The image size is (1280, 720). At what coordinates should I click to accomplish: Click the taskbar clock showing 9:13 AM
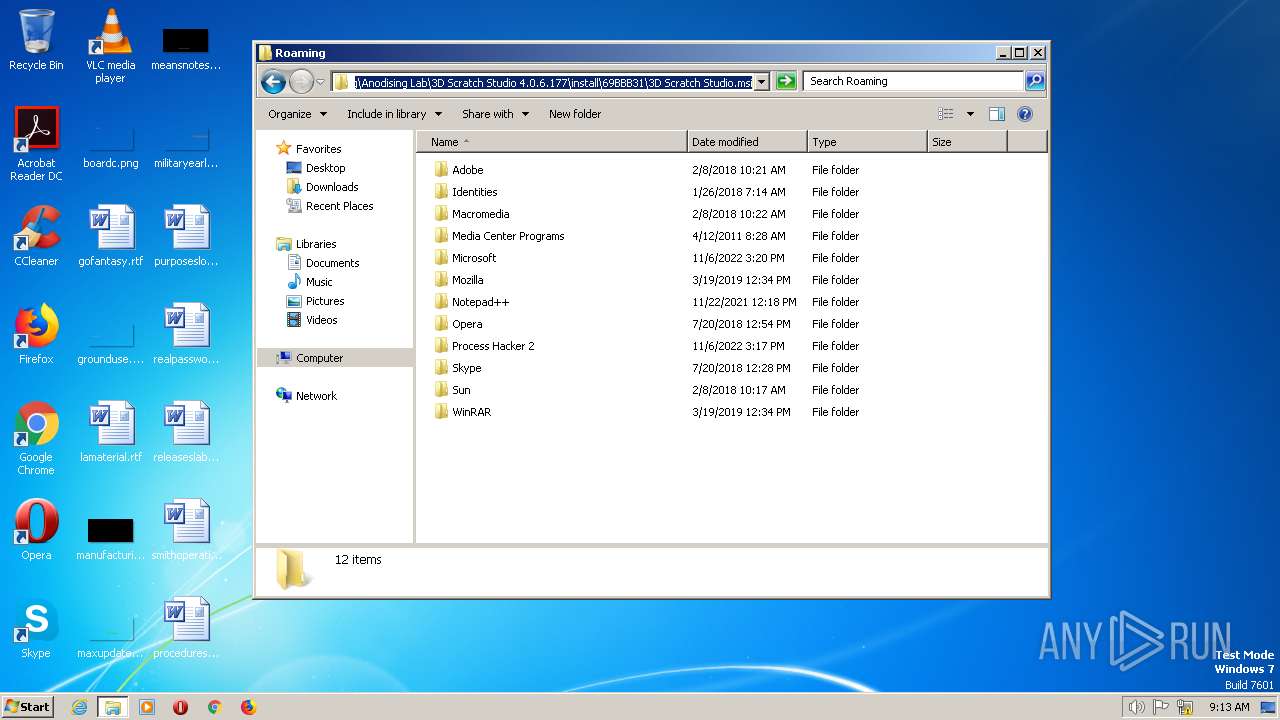click(1229, 707)
